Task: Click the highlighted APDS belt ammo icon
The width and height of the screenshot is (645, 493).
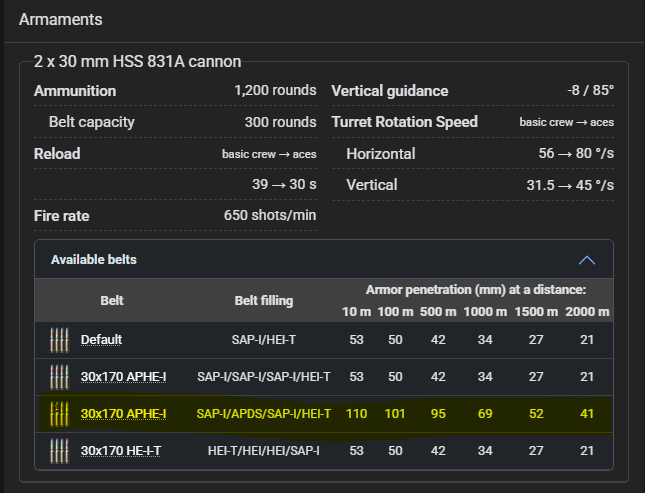Action: [x=59, y=414]
